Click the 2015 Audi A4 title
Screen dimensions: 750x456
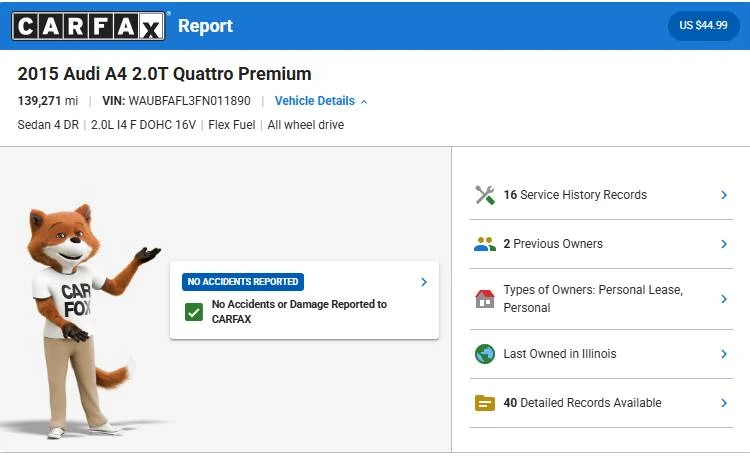[x=164, y=74]
